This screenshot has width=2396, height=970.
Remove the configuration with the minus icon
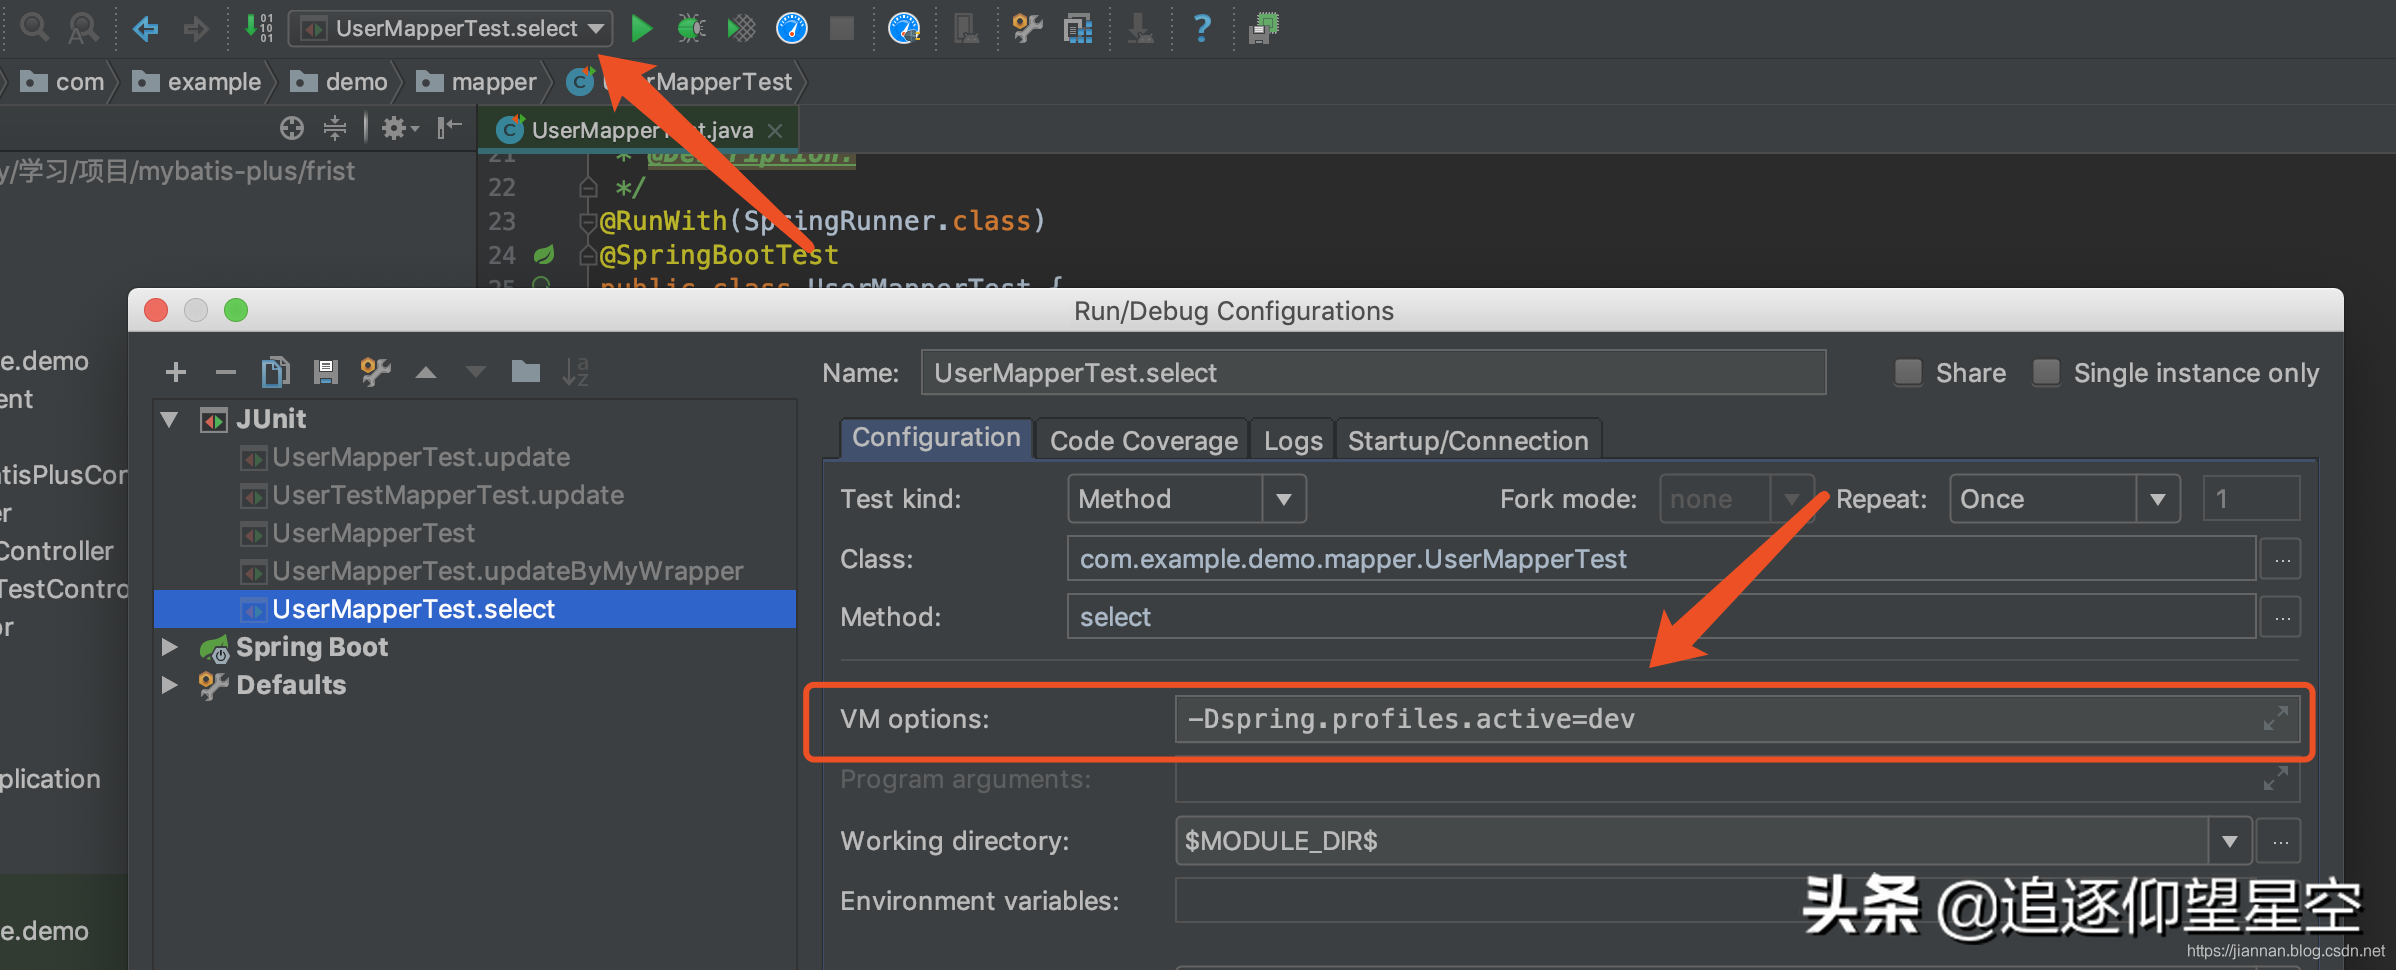click(x=226, y=373)
